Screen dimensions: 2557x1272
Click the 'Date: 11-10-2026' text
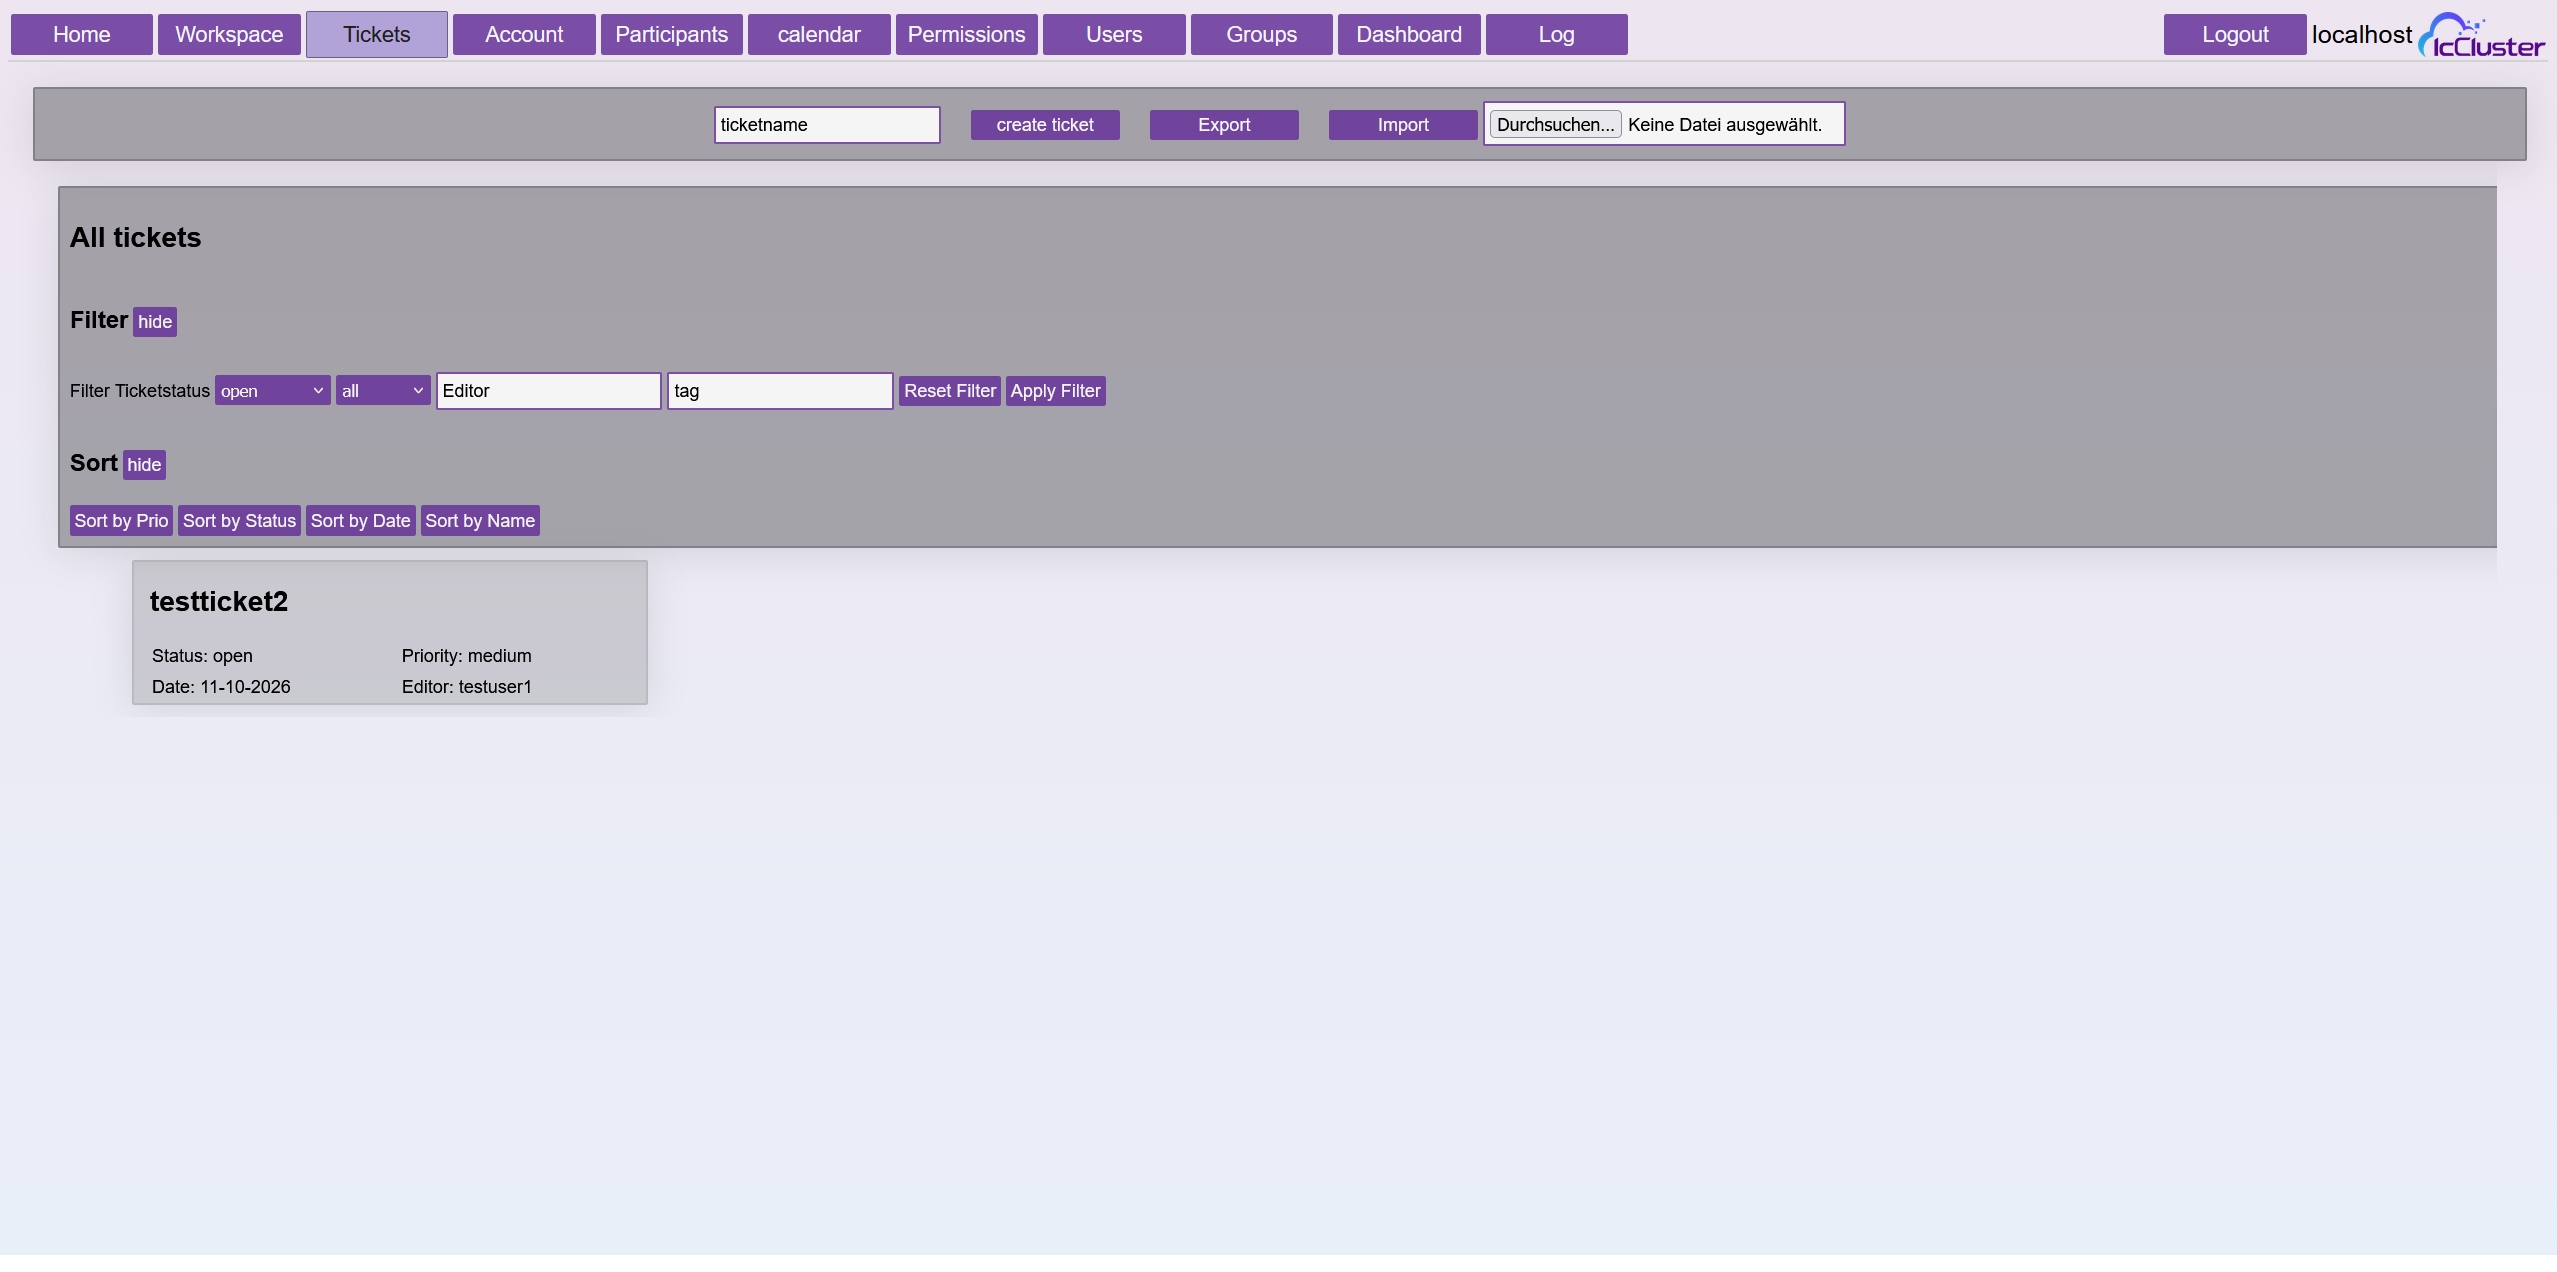[221, 687]
